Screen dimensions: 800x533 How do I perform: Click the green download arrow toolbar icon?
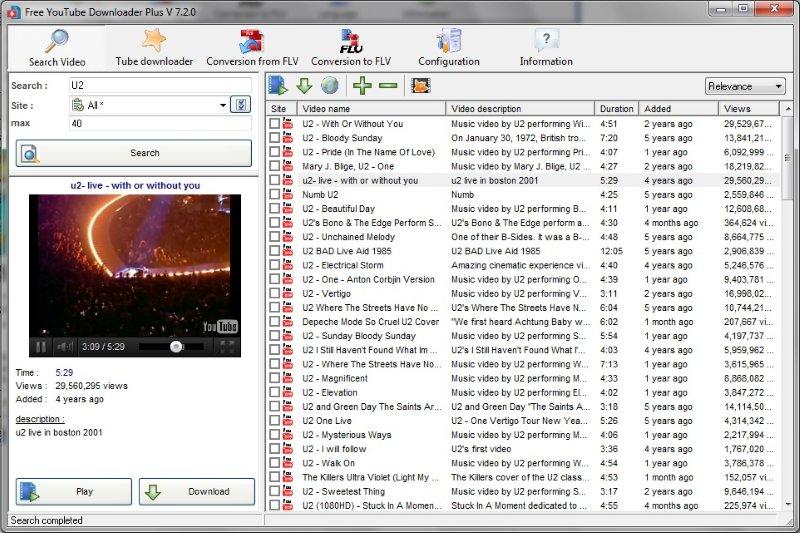[304, 86]
